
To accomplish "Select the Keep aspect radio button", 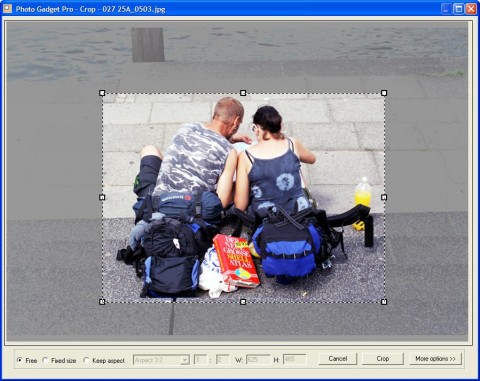I will tap(86, 360).
